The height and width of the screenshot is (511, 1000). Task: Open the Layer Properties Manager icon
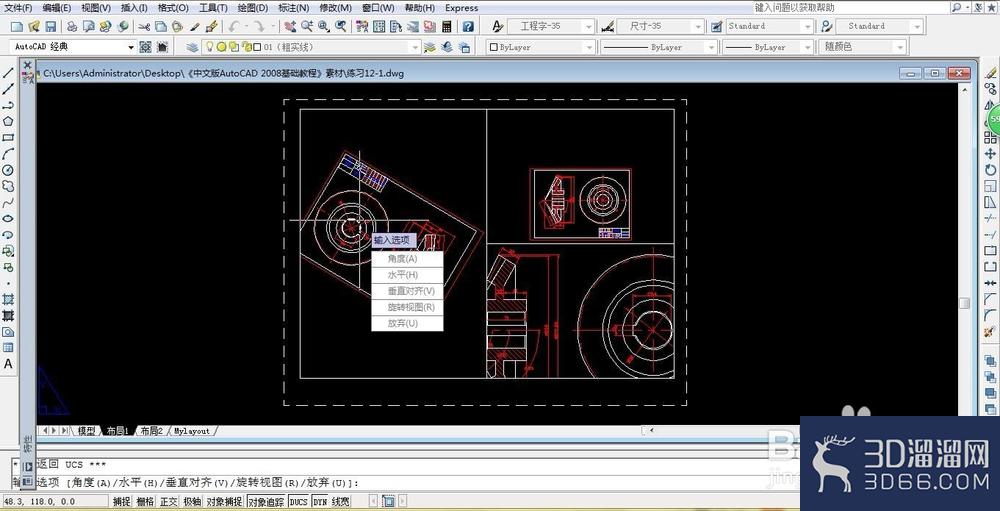coord(192,47)
